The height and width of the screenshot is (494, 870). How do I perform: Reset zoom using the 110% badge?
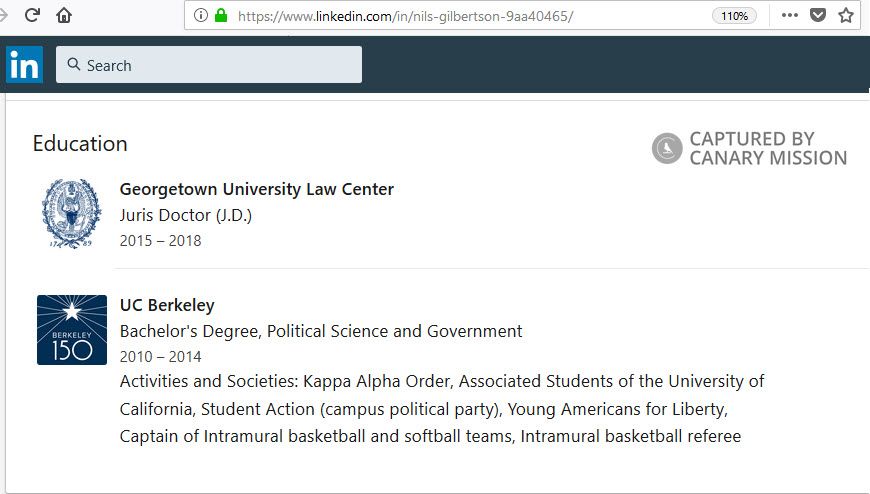[734, 16]
